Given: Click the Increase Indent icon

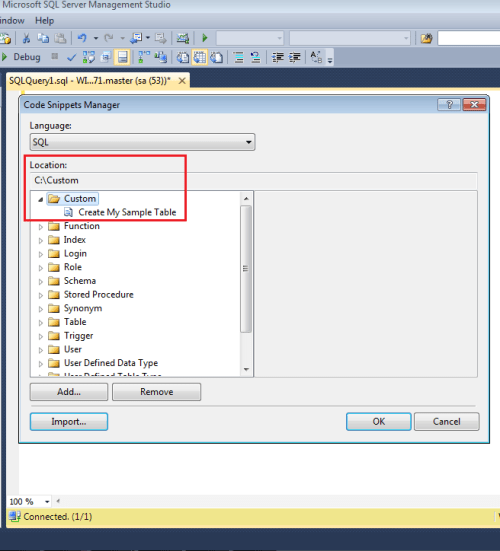Looking at the screenshot, I should pos(294,57).
